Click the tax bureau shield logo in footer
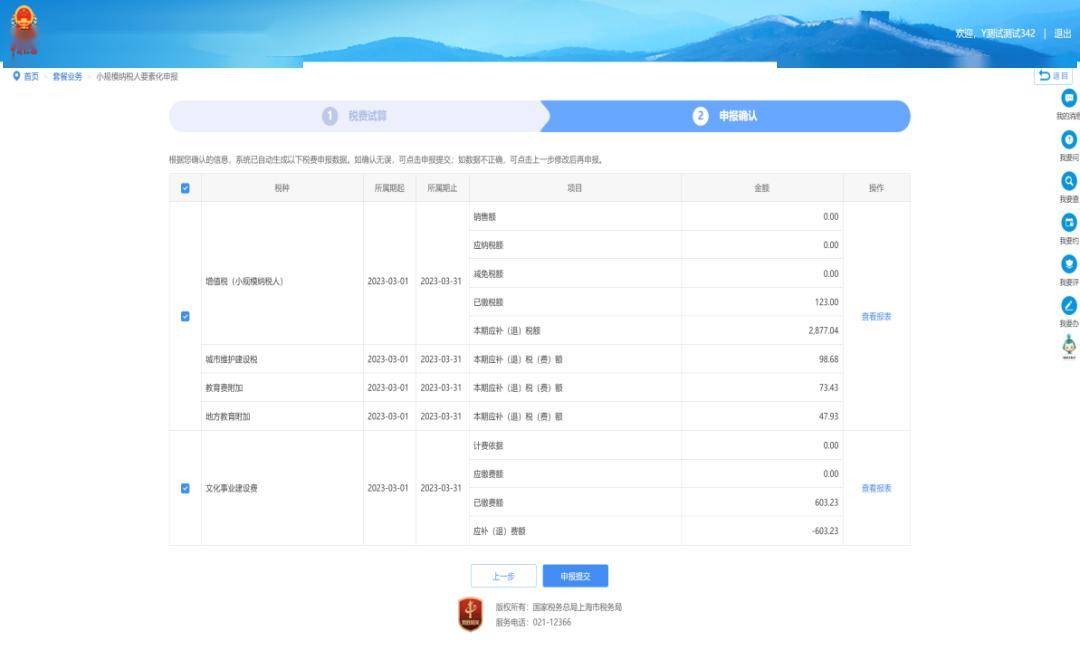Image resolution: width=1080 pixels, height=650 pixels. click(x=470, y=614)
